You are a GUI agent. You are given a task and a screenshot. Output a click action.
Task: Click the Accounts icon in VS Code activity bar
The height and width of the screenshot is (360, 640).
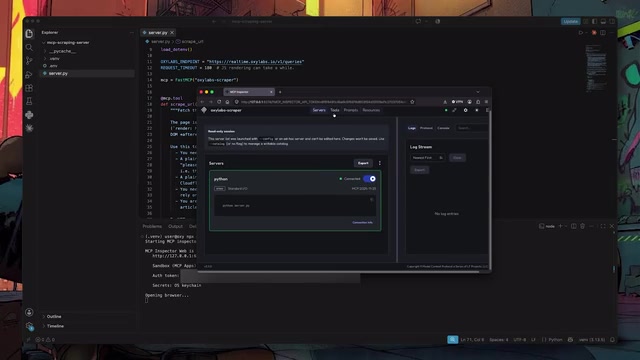[x=29, y=312]
